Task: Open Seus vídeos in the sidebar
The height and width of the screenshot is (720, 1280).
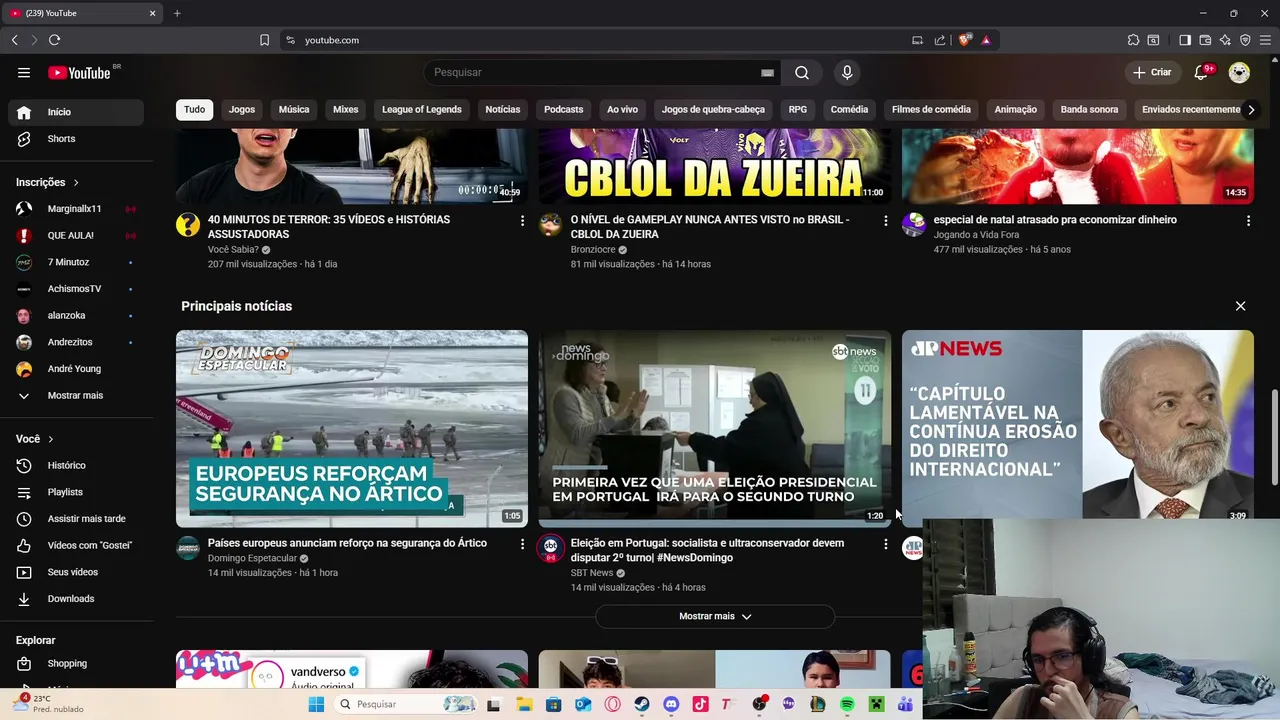Action: coord(76,572)
